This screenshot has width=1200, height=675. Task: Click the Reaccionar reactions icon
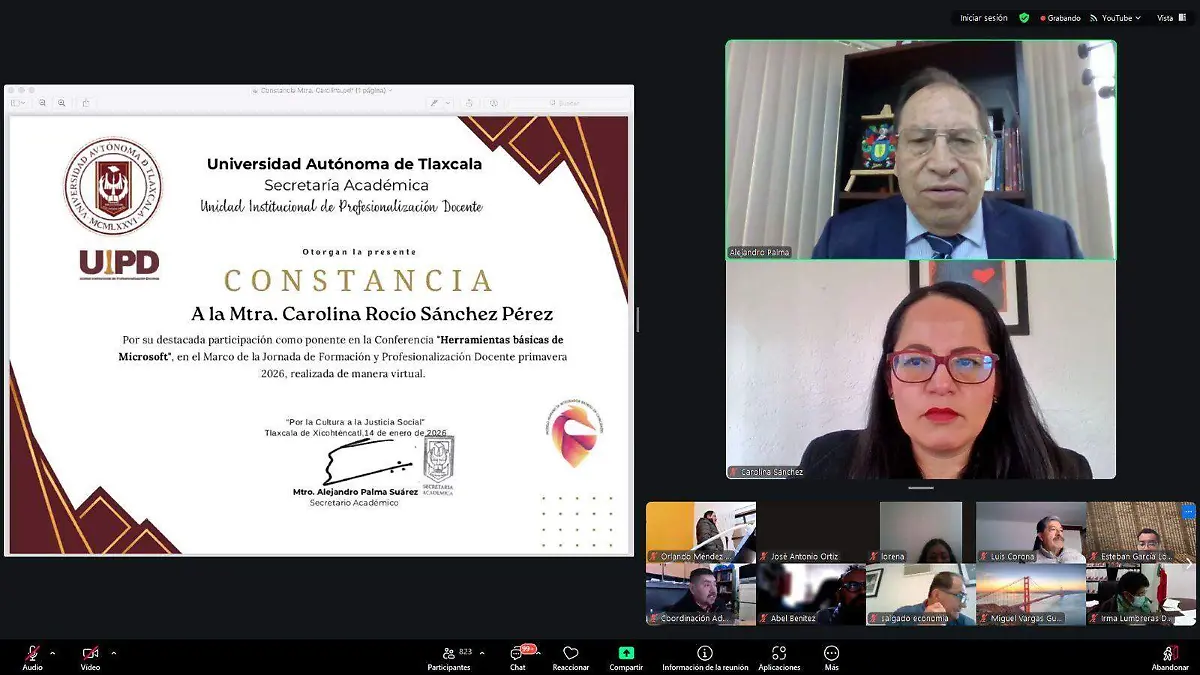(570, 654)
